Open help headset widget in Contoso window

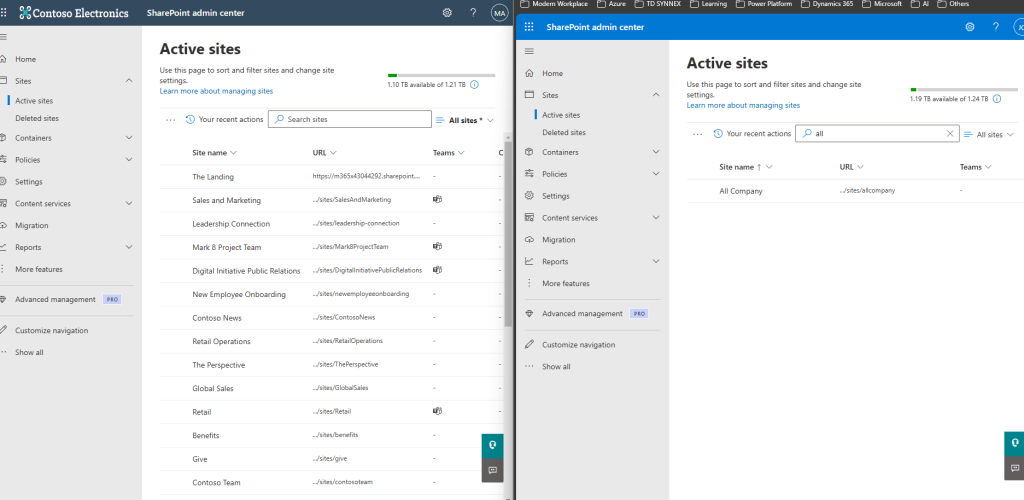(x=492, y=444)
